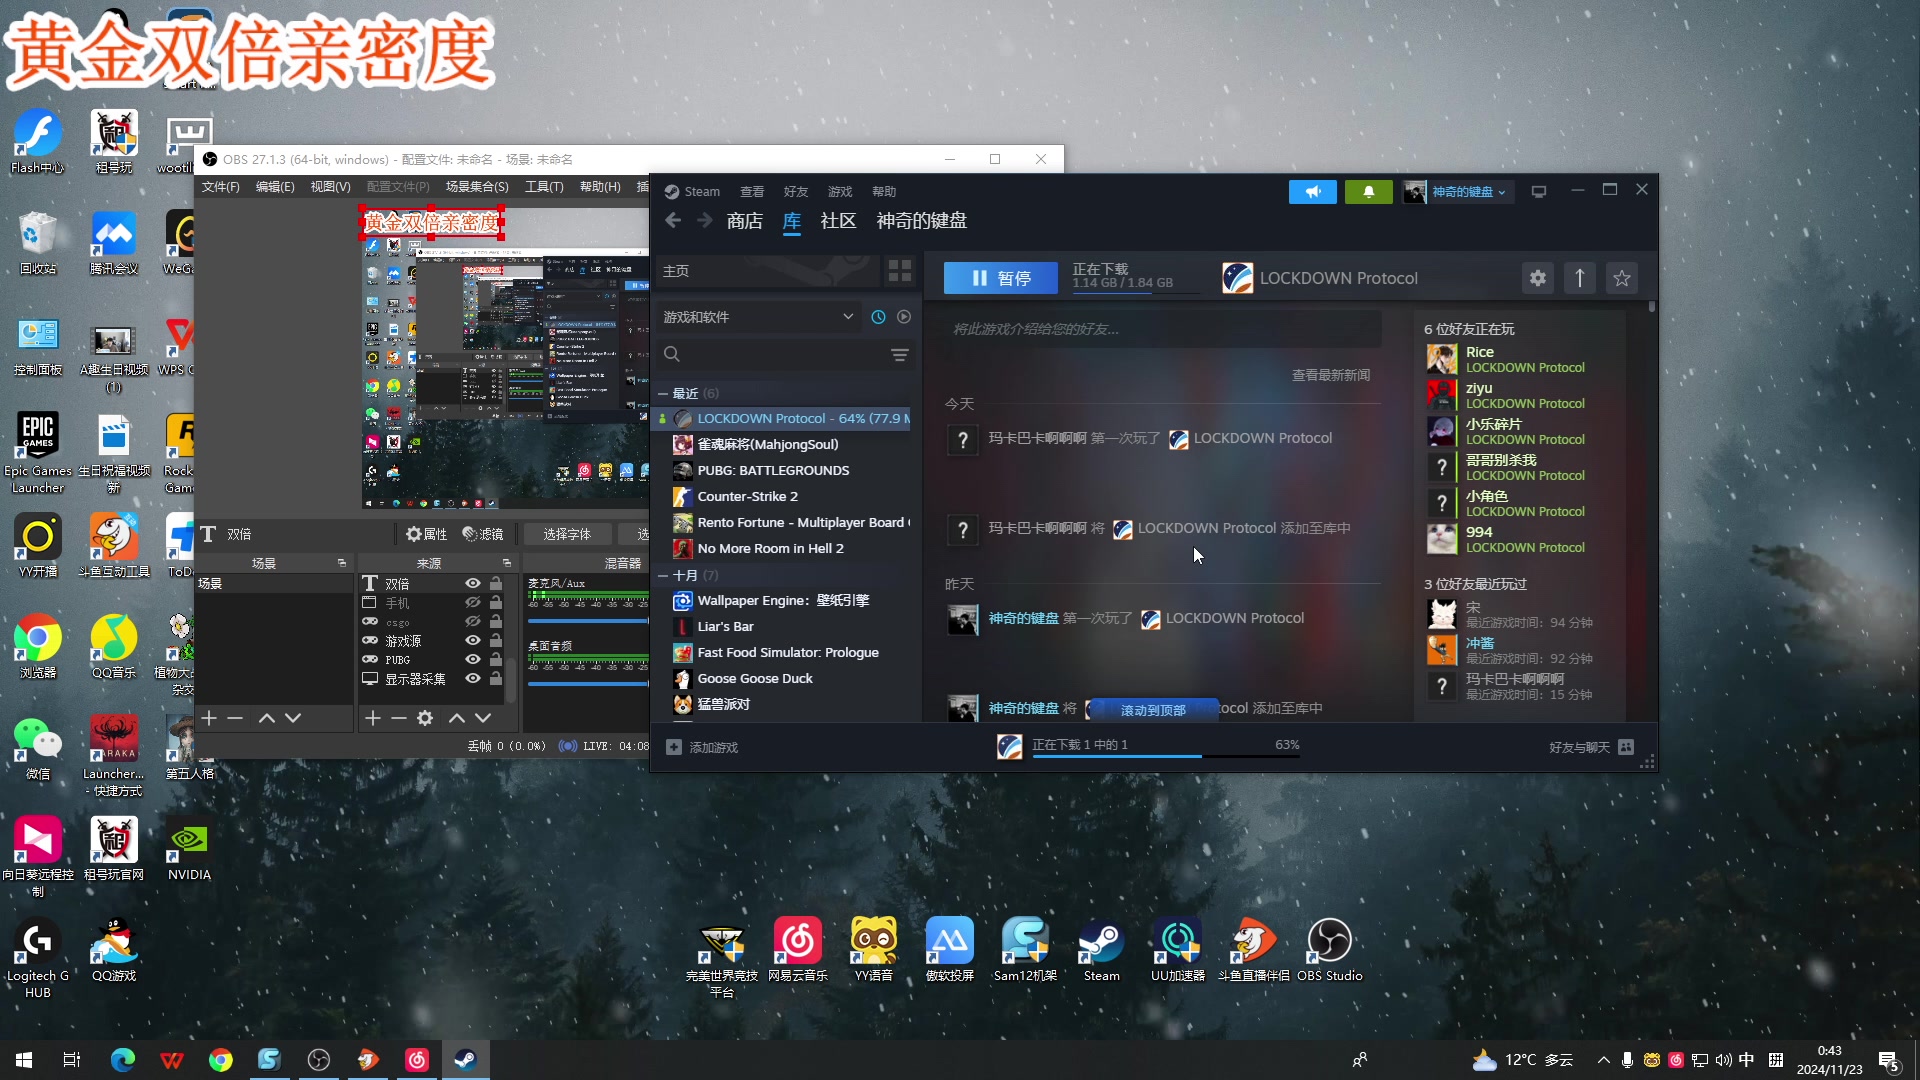
Task: Toggle visibility of 手机 scene source
Action: click(472, 603)
